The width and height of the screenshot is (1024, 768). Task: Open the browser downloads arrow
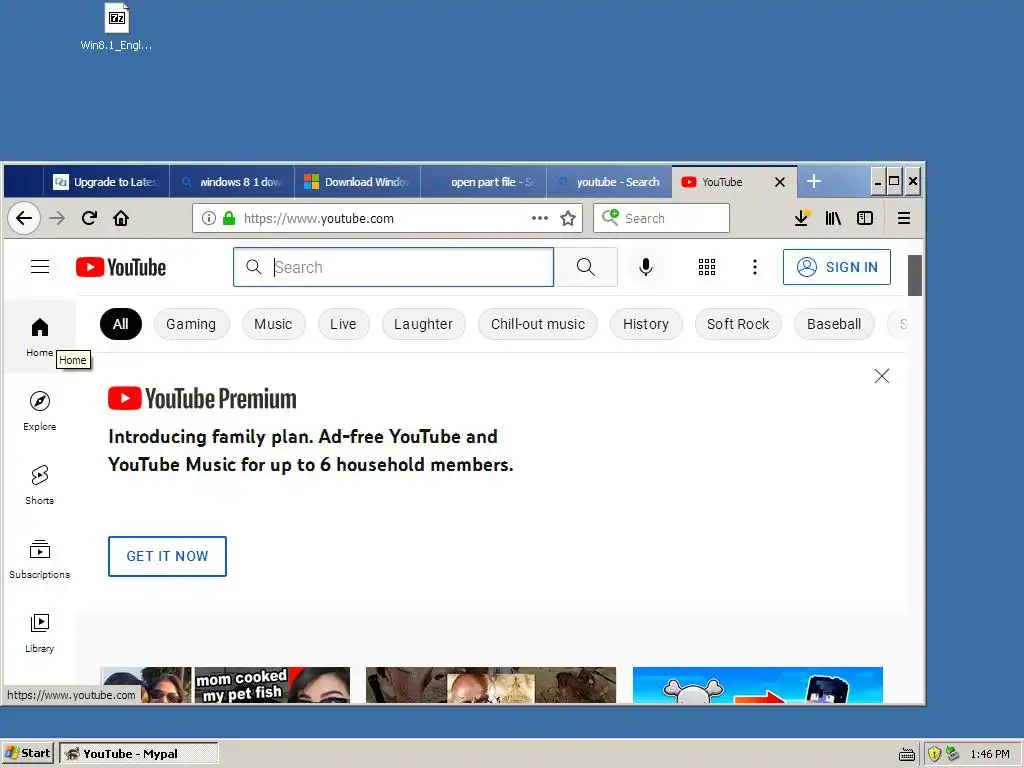(x=801, y=218)
